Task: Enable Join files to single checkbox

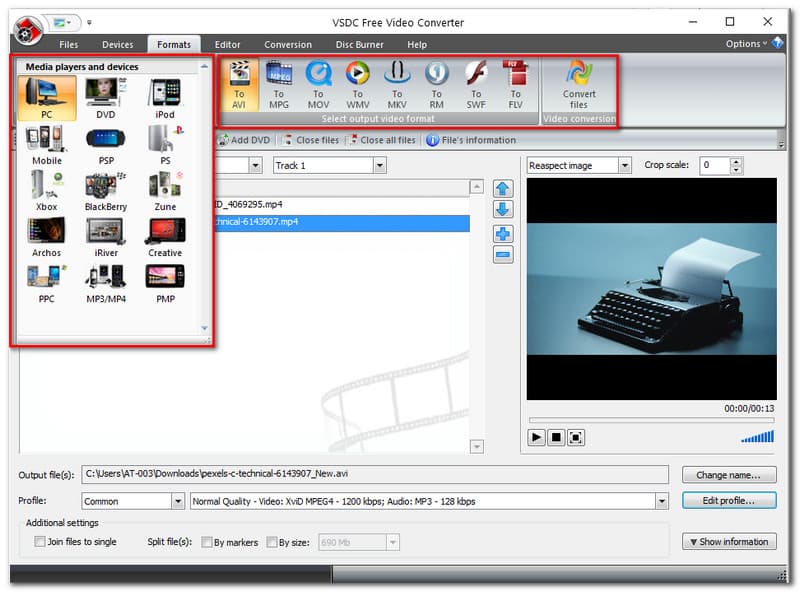Action: (x=40, y=542)
